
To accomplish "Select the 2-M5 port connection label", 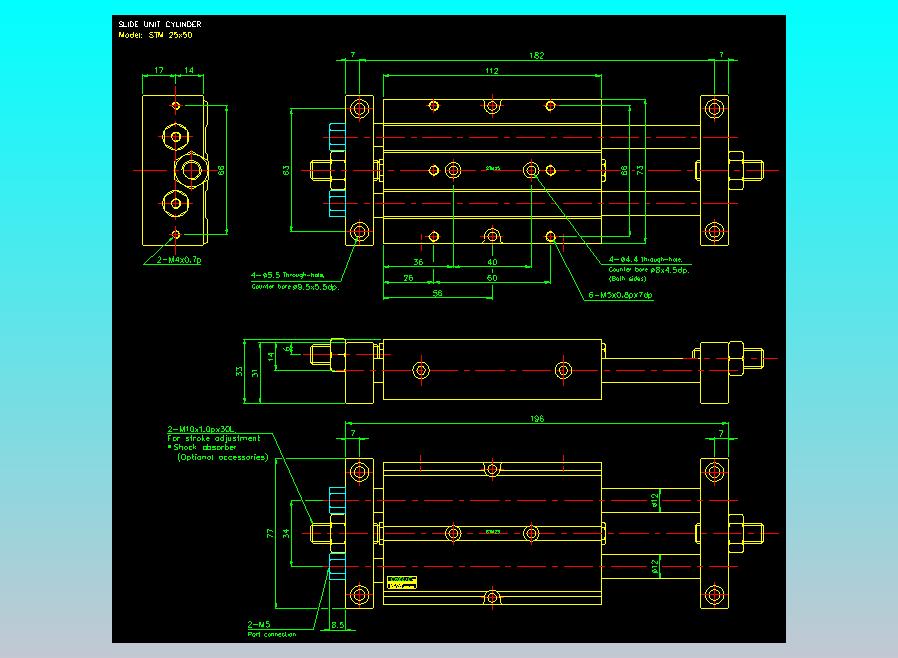I will coord(259,624).
